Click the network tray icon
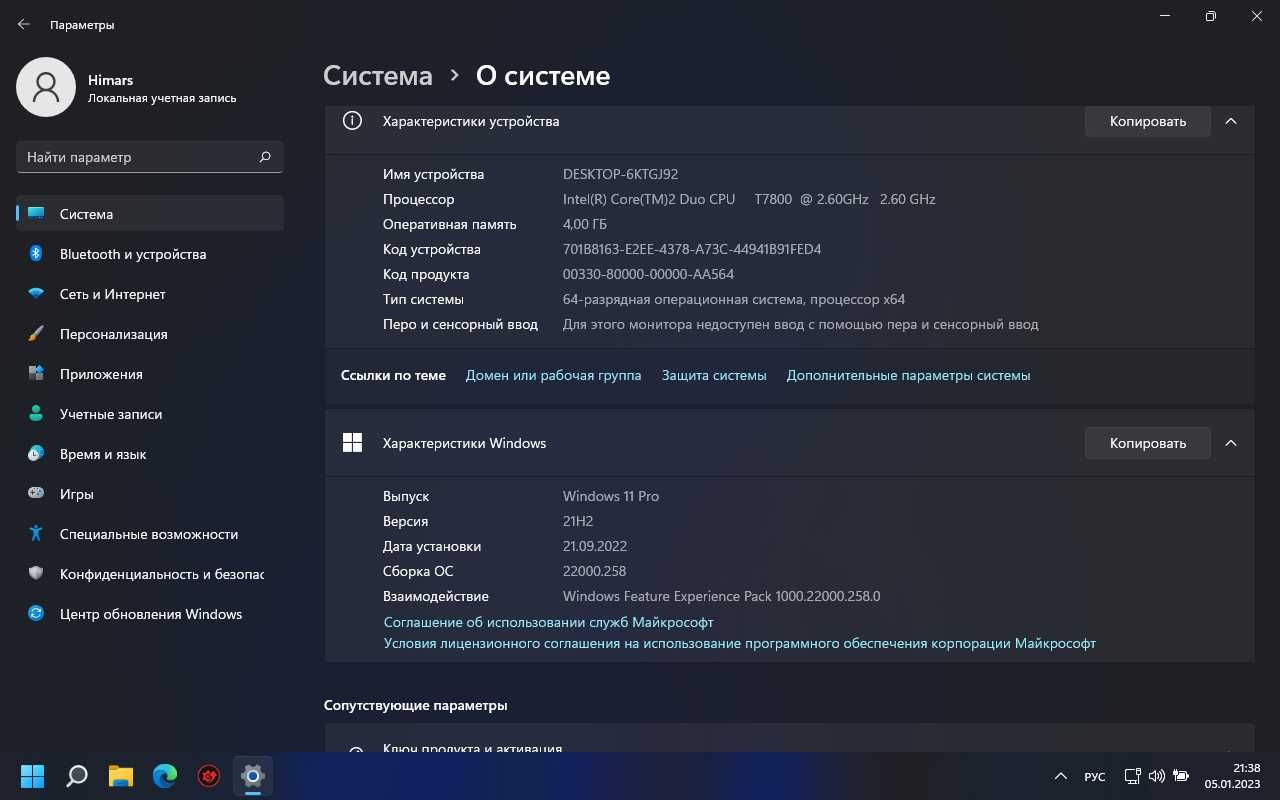This screenshot has width=1280, height=800. coord(1133,776)
